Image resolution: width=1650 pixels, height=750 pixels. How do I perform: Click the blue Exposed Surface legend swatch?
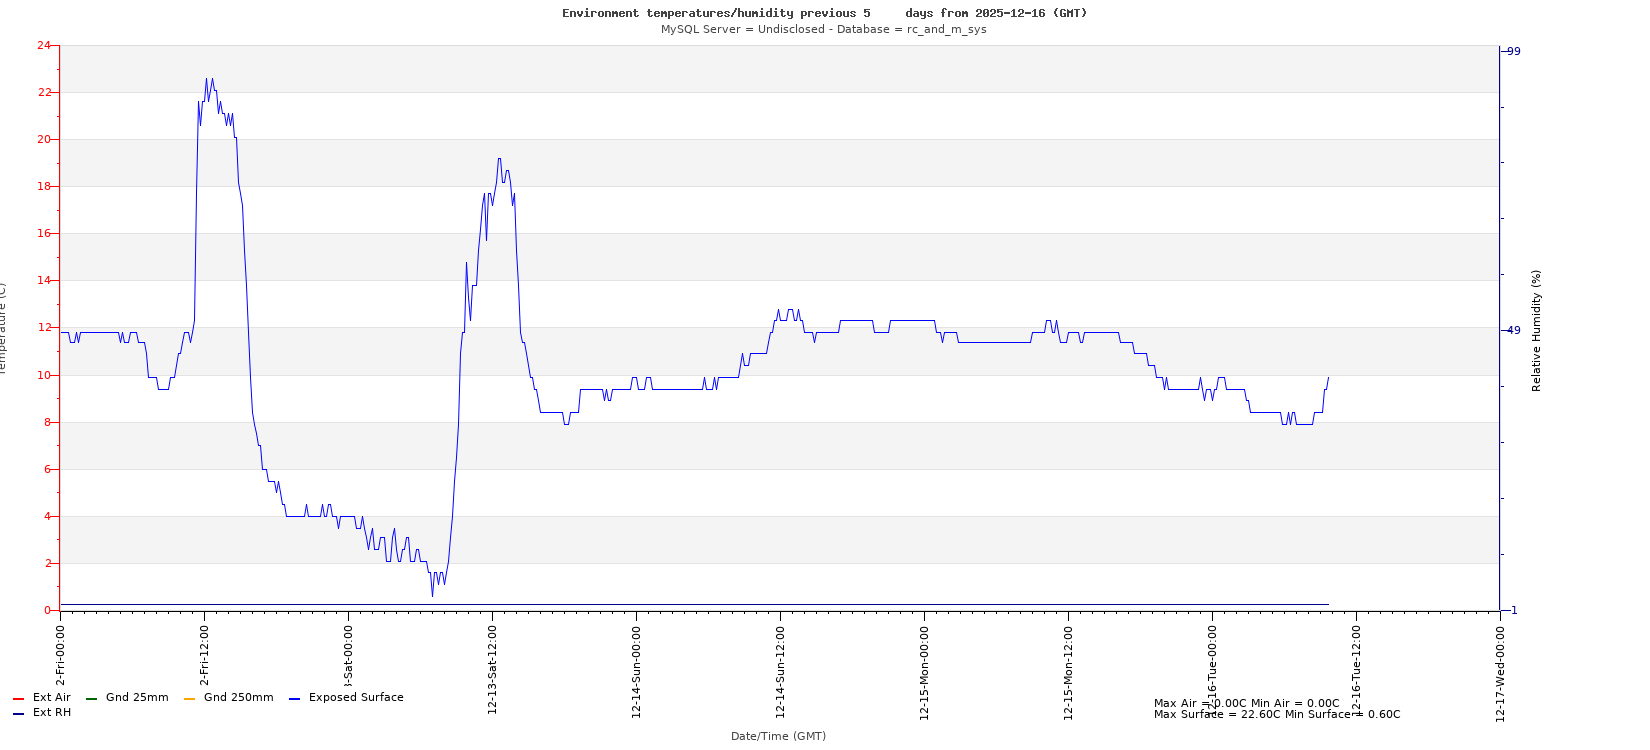pyautogui.click(x=294, y=699)
